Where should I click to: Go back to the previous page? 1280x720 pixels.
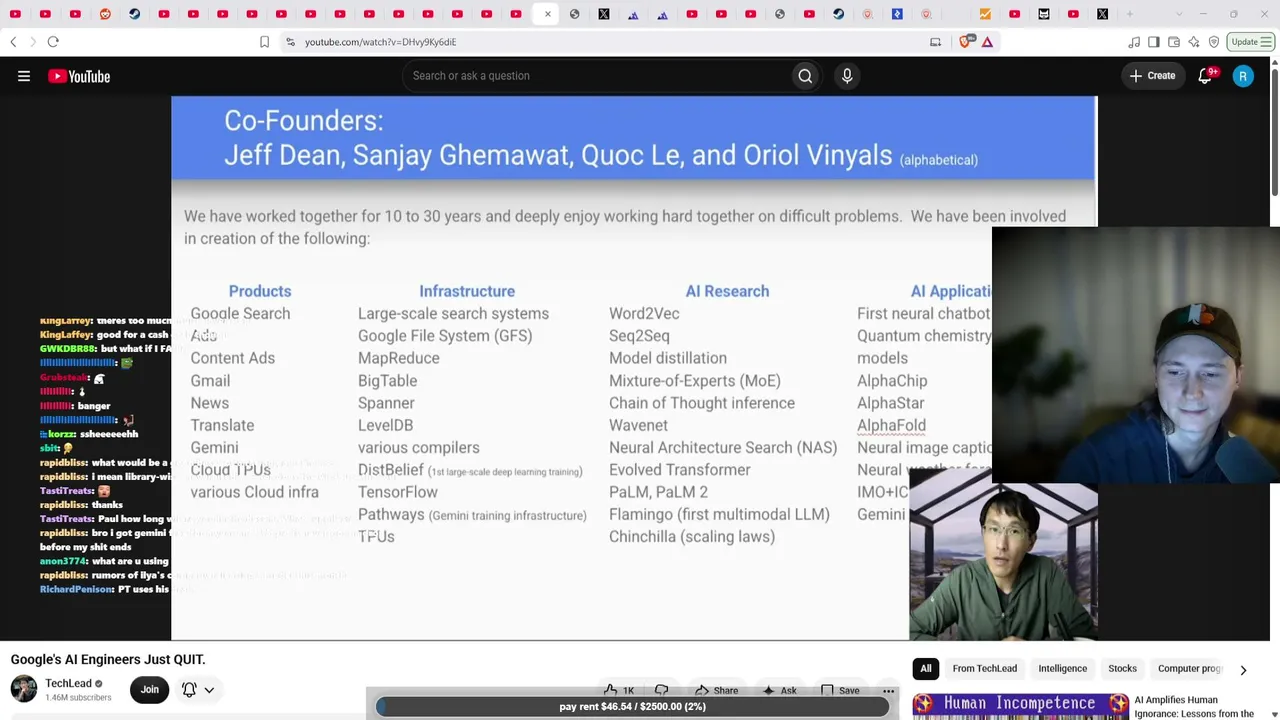click(x=13, y=42)
